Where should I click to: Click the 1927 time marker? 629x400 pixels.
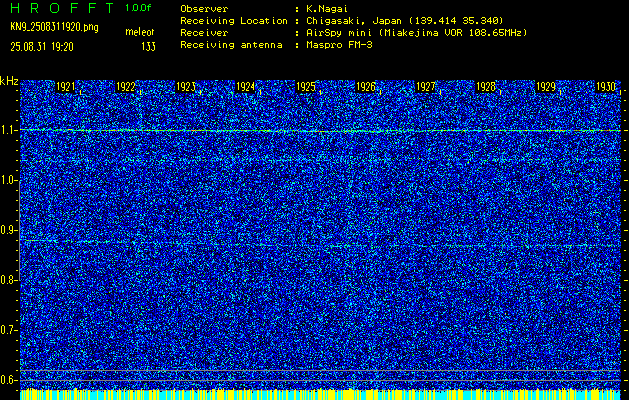coord(426,87)
